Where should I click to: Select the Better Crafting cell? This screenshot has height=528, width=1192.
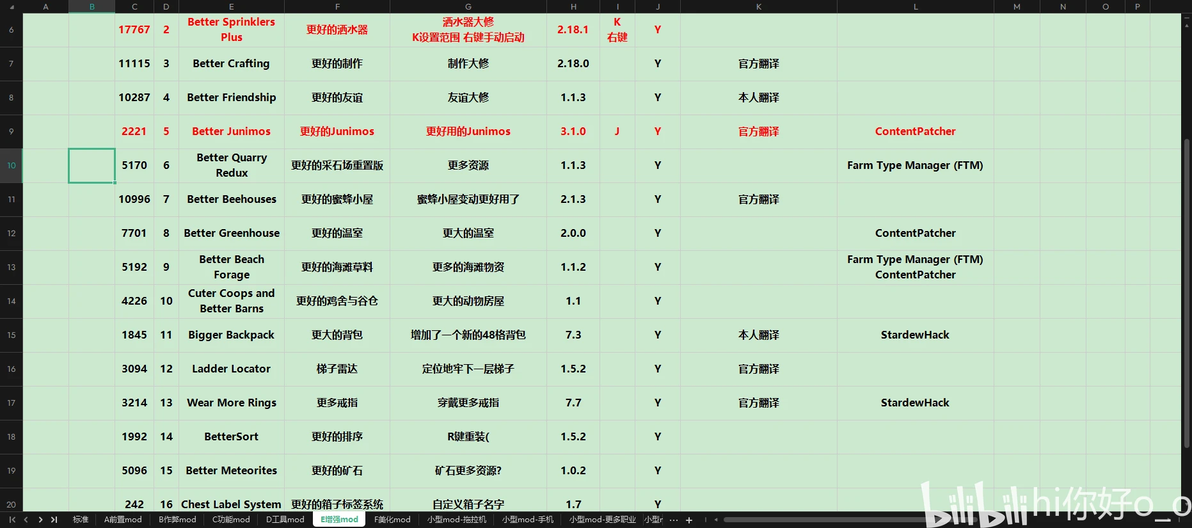point(231,64)
